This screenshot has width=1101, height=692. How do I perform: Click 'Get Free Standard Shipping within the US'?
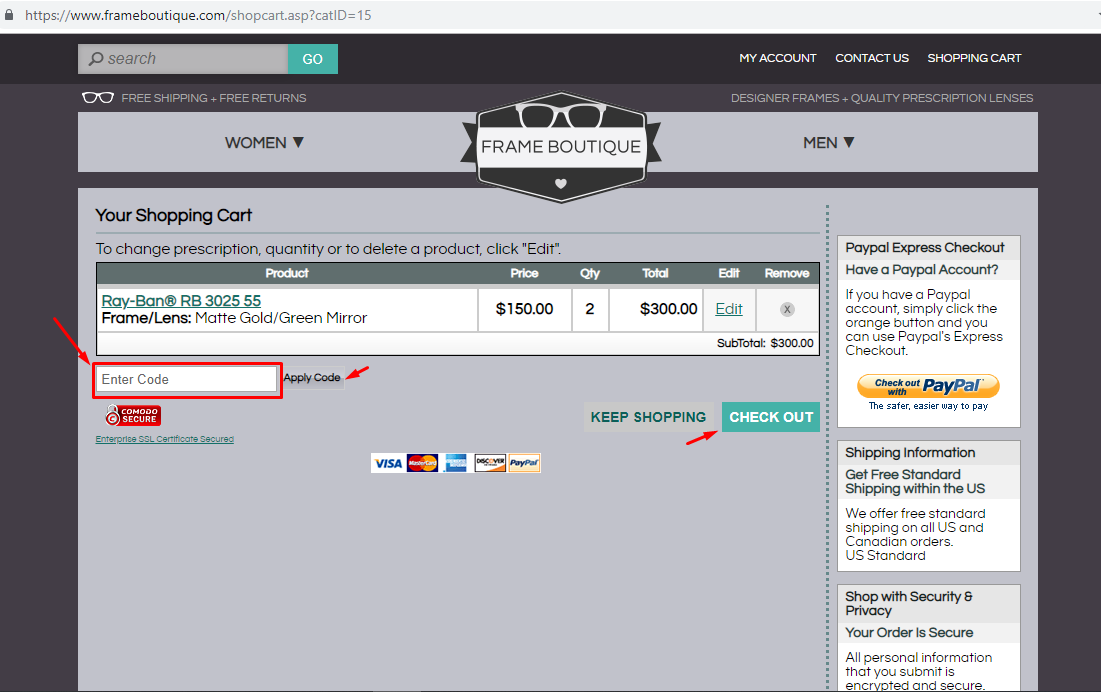coord(915,481)
